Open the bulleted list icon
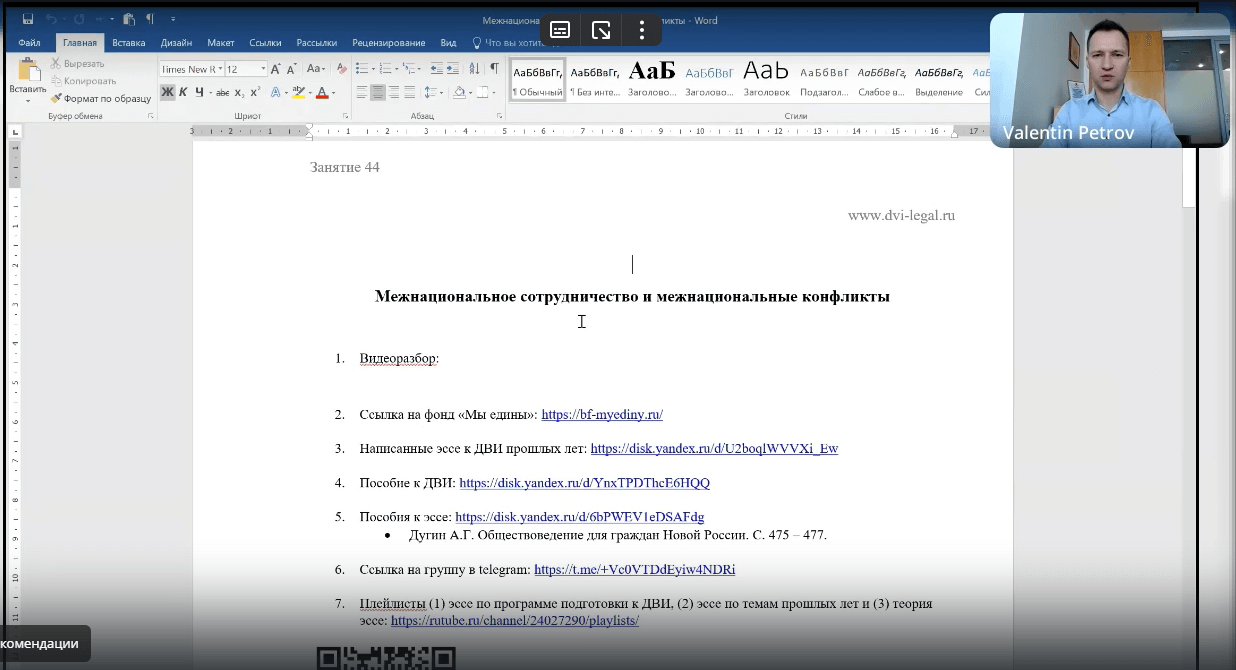The image size is (1236, 670). pyautogui.click(x=364, y=68)
